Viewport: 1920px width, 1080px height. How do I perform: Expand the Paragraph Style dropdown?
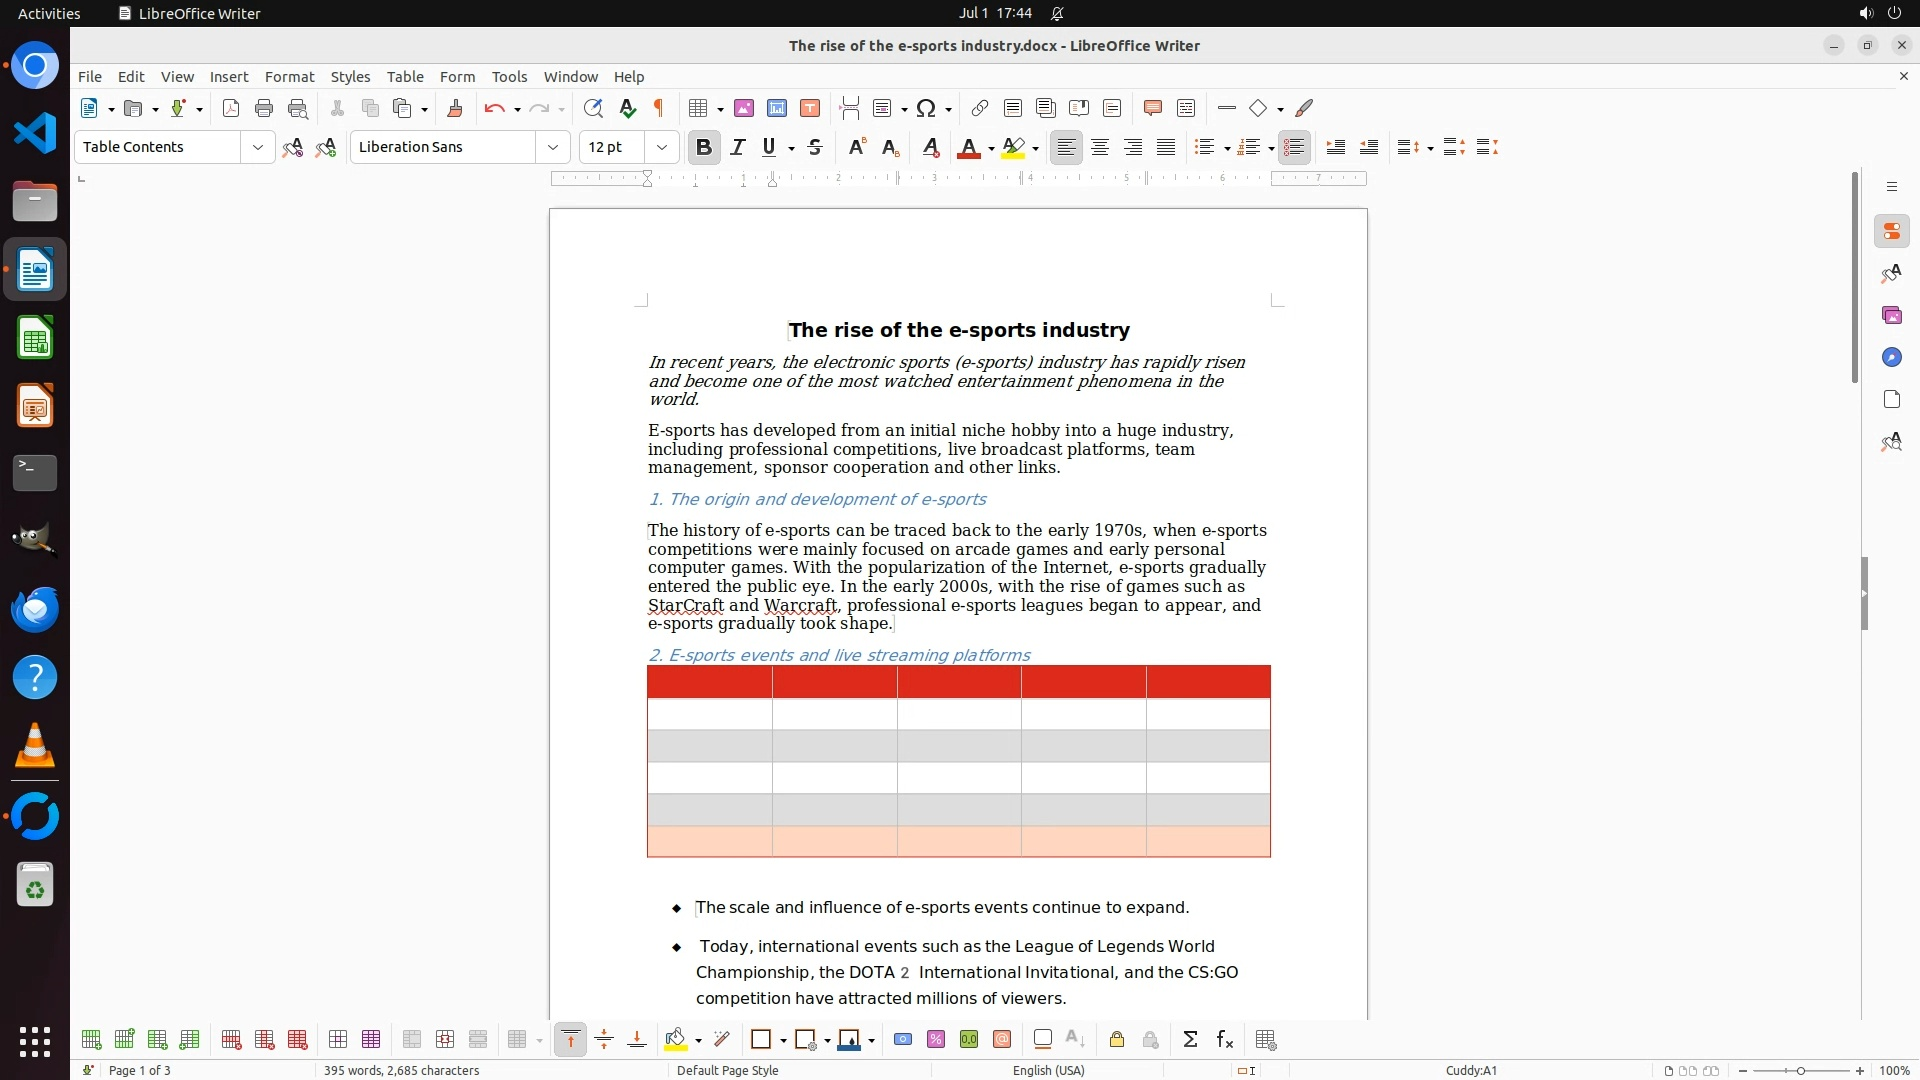pyautogui.click(x=258, y=148)
